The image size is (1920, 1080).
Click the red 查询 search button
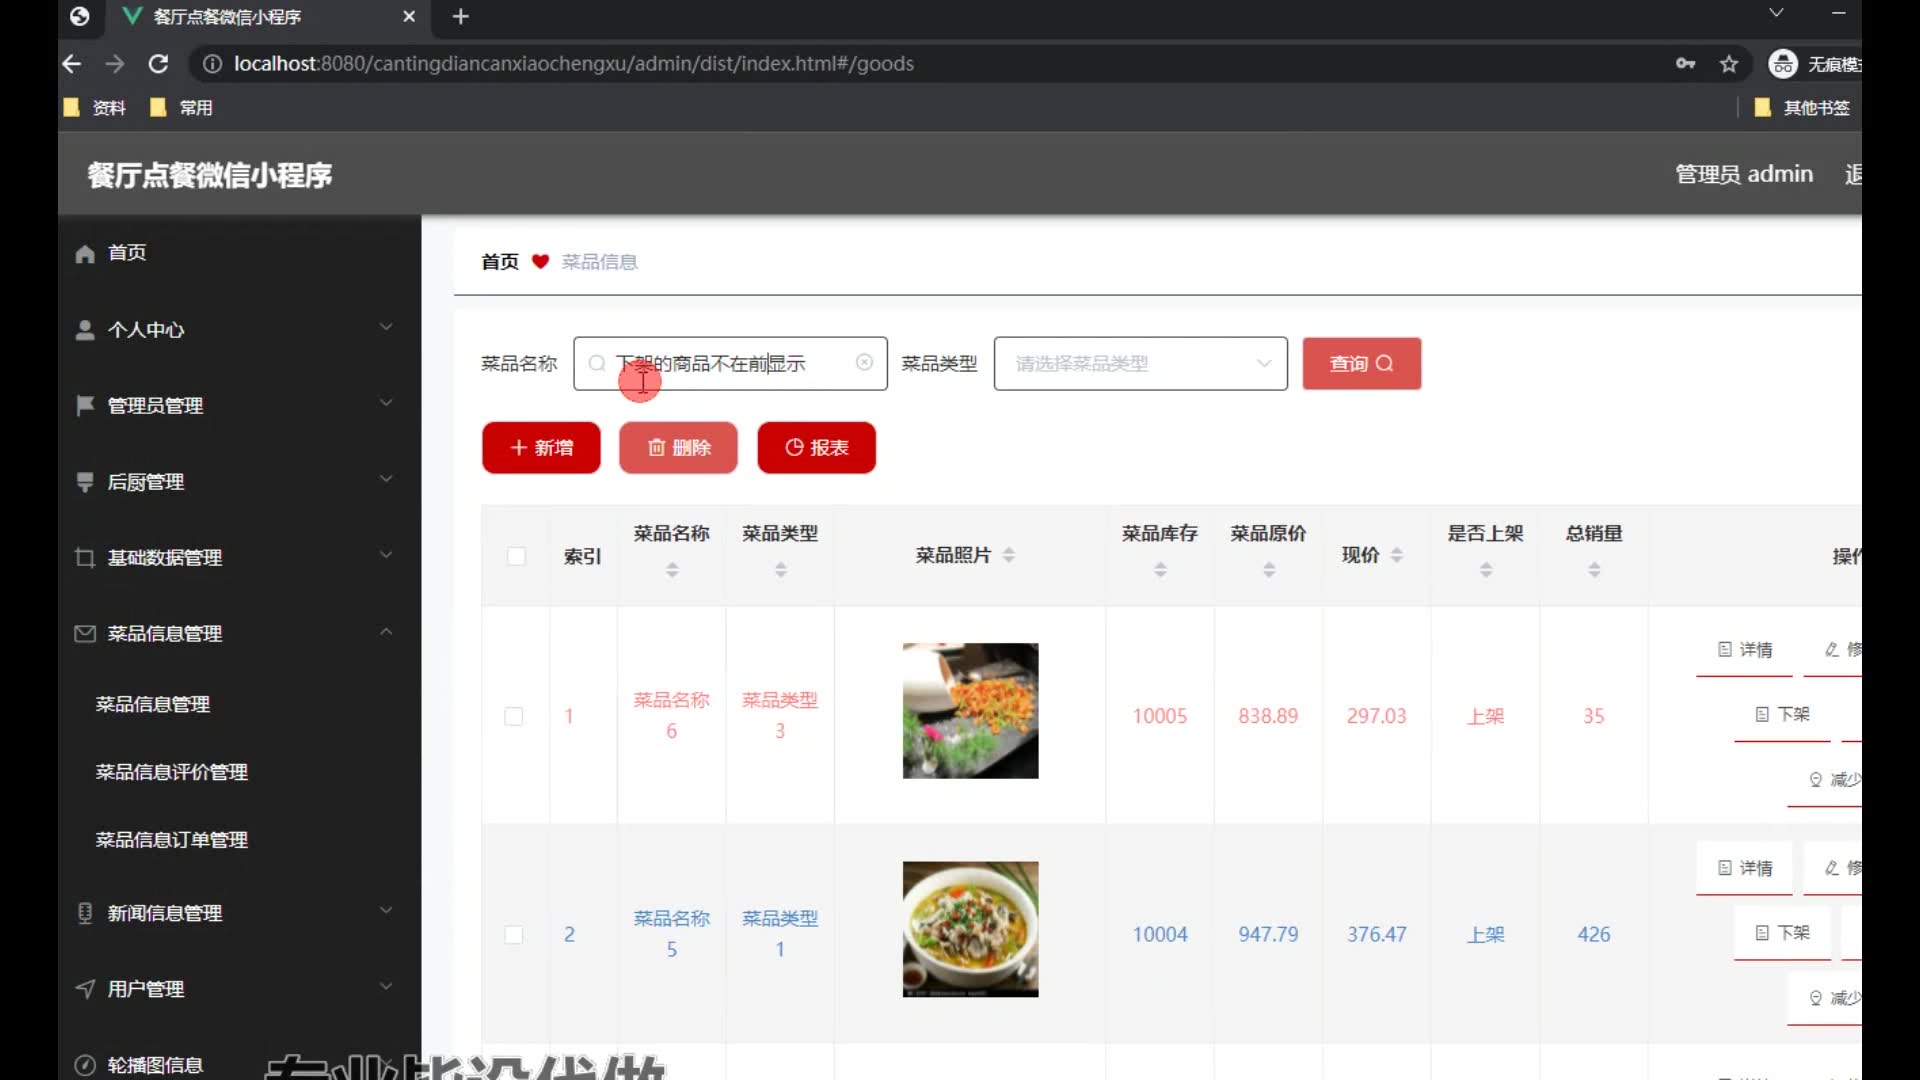(1361, 363)
